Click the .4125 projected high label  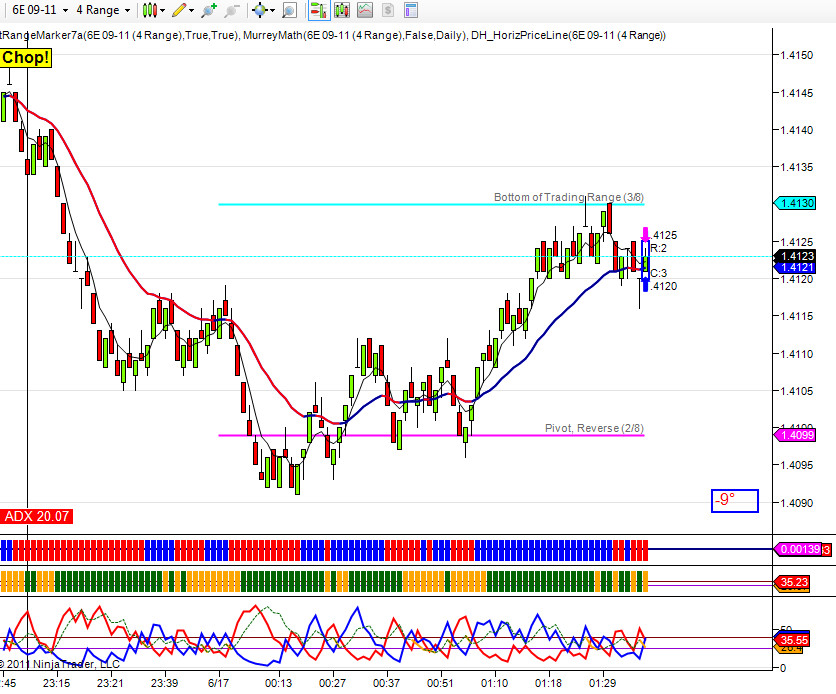664,235
